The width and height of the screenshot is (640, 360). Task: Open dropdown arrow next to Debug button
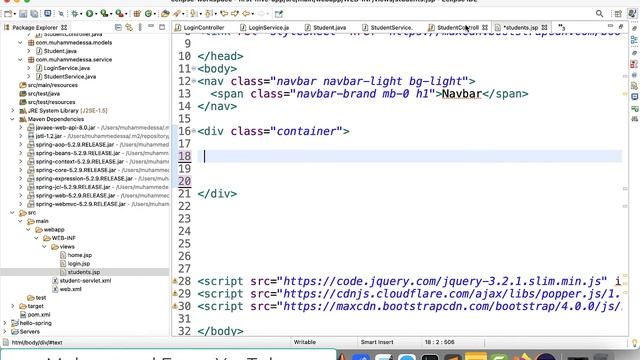click(x=81, y=14)
